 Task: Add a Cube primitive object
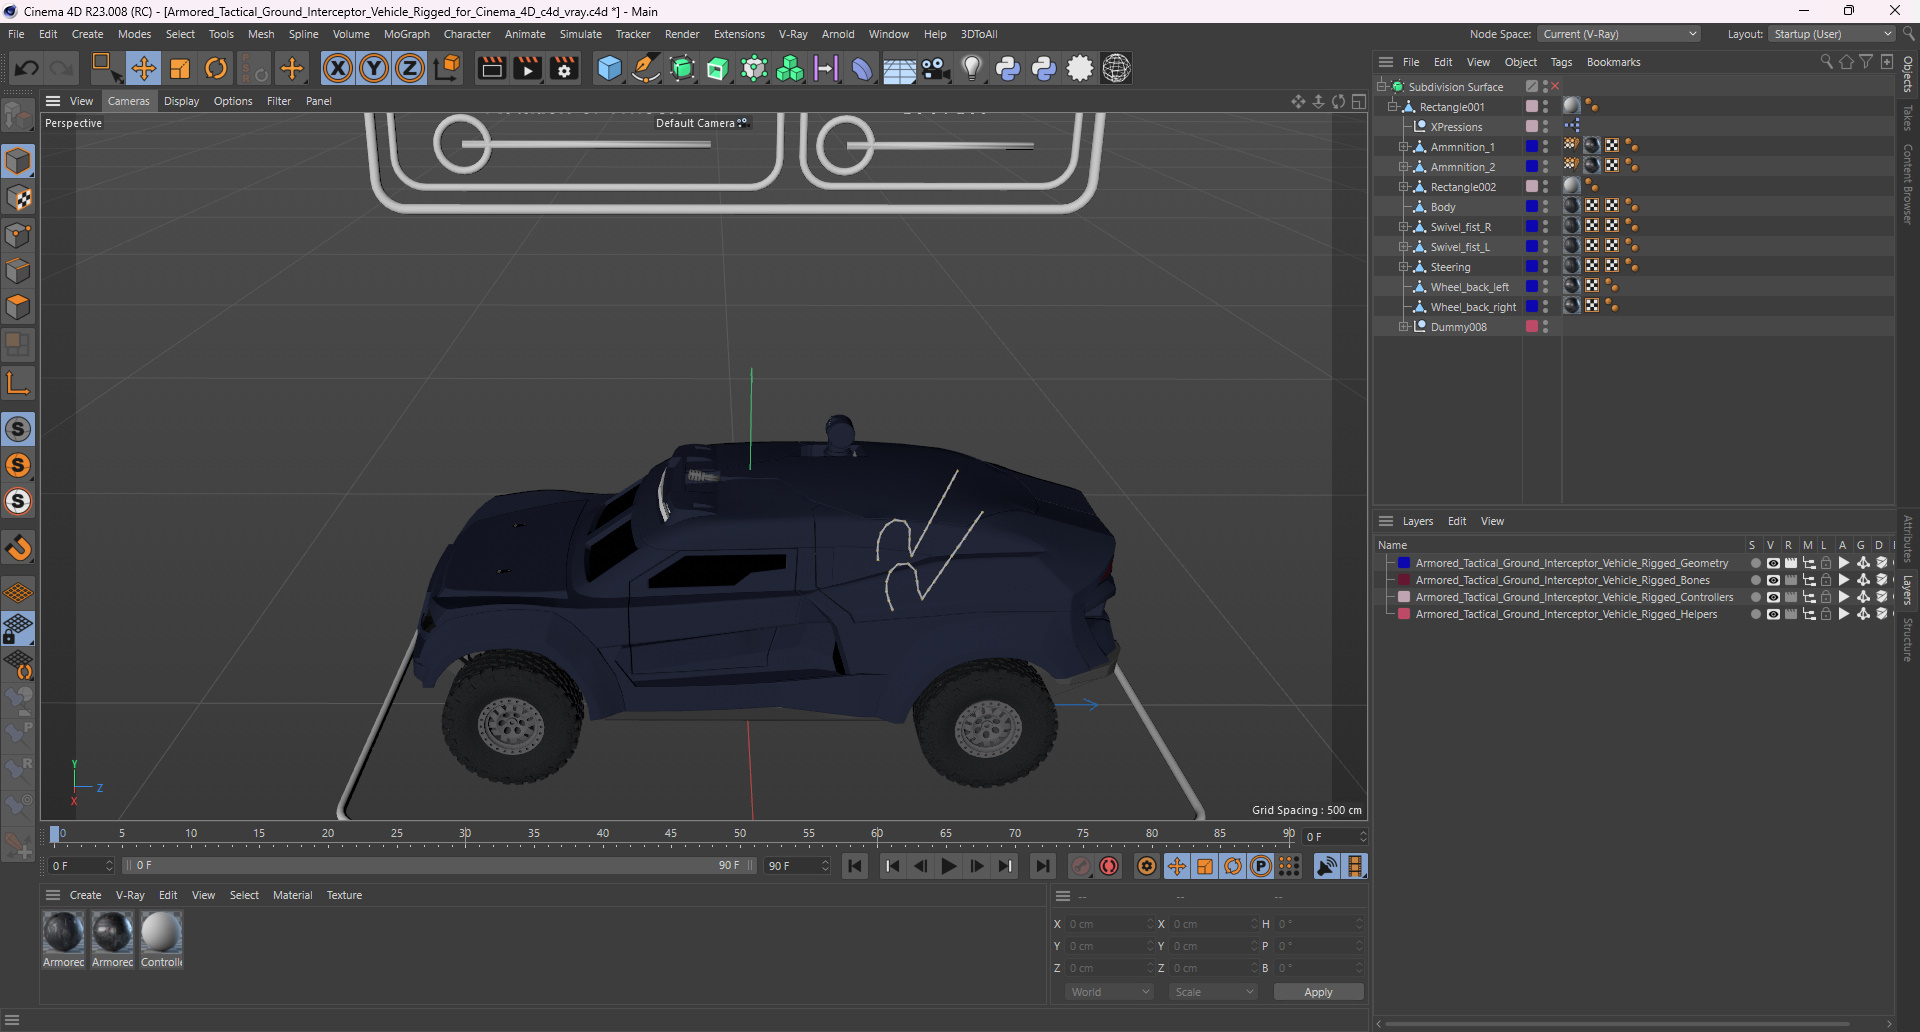tap(609, 68)
